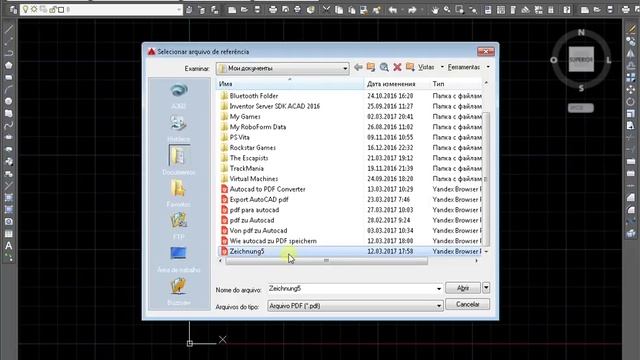Screen dimensions: 640x360
Task: Select the Export AutoCAD pdf file
Action: (x=259, y=200)
